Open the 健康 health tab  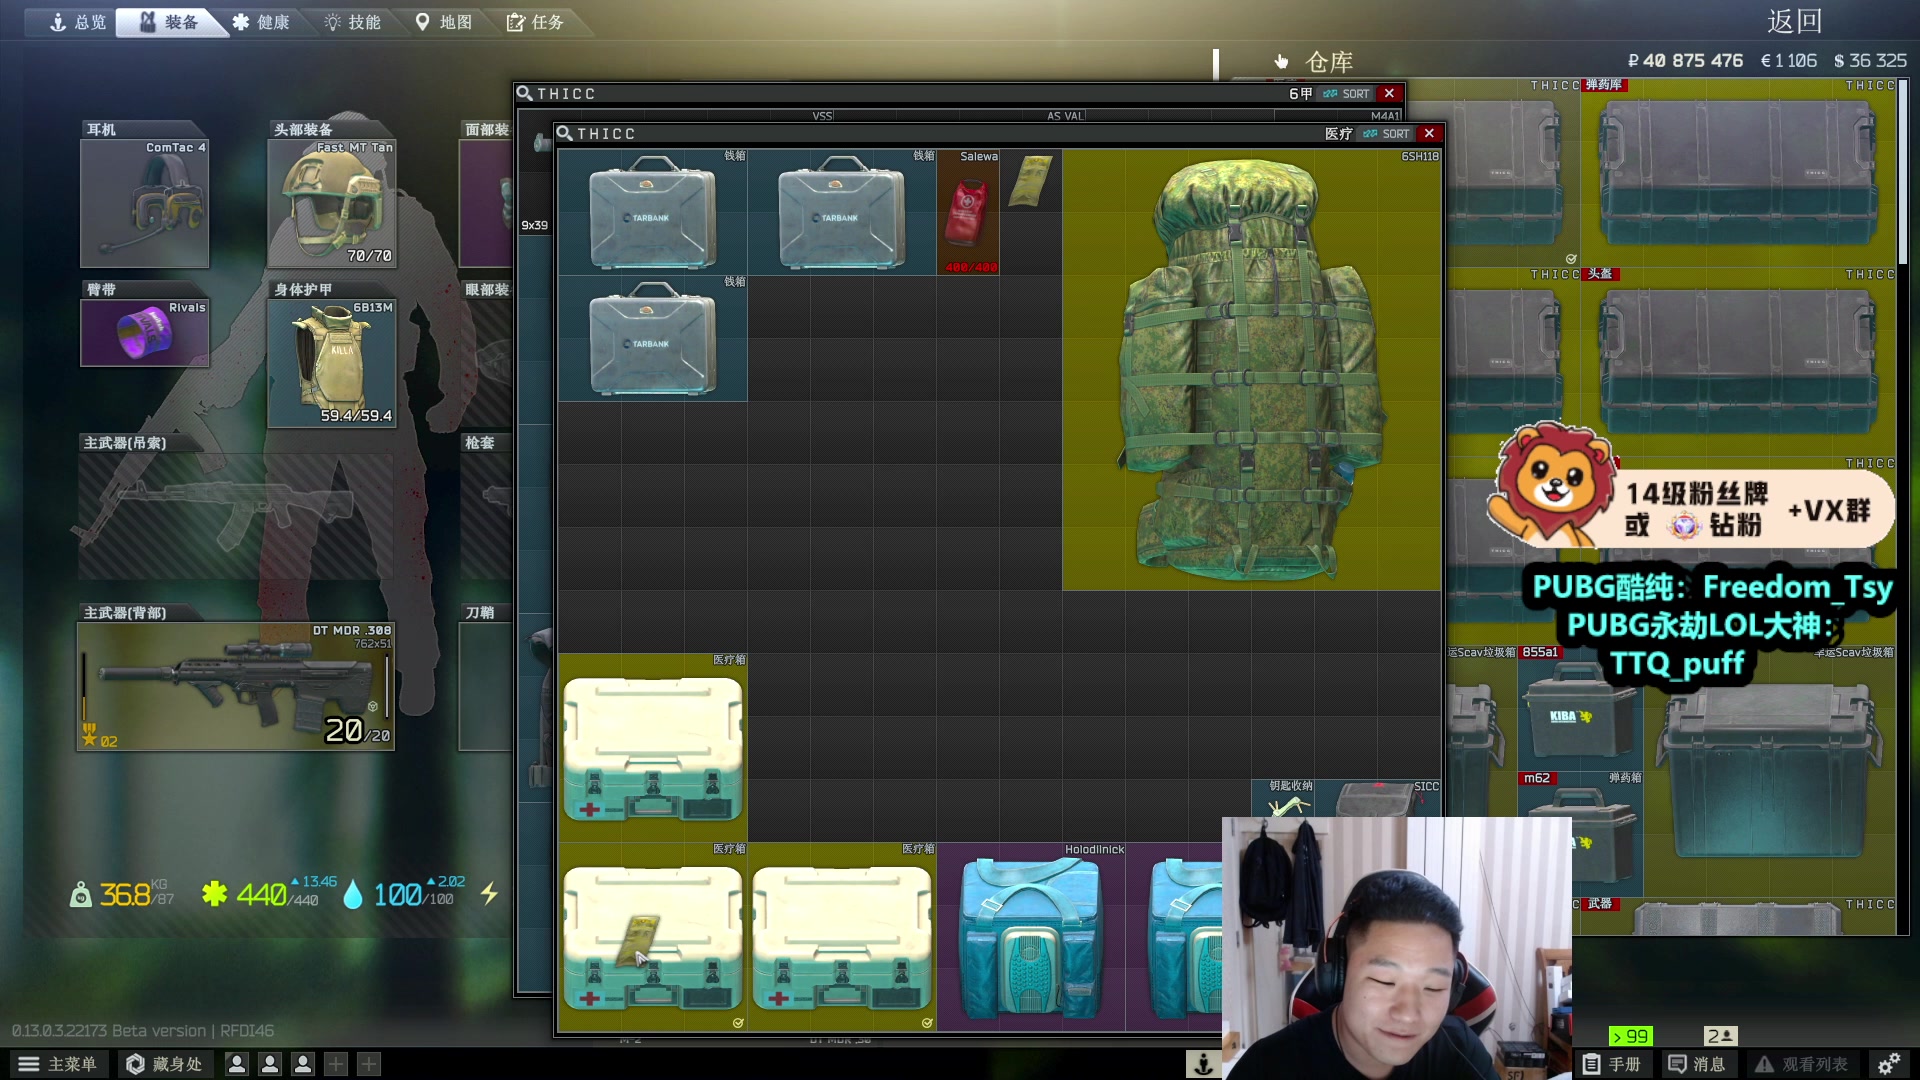261,22
